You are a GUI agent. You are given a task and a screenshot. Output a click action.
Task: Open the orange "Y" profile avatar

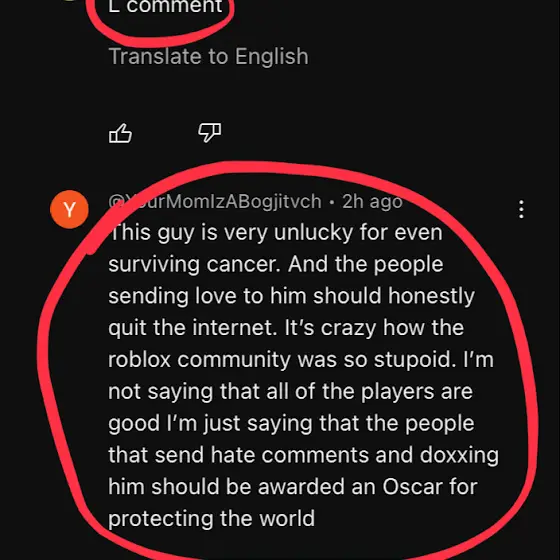point(69,209)
